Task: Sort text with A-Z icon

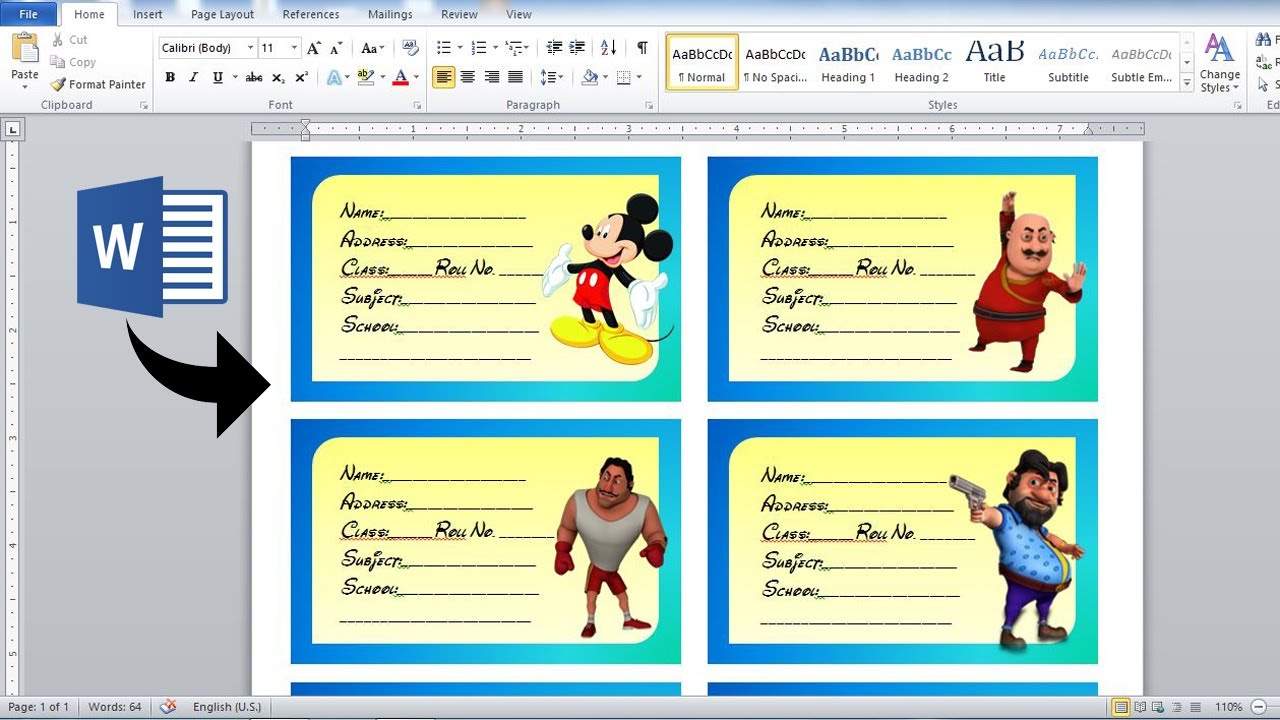Action: point(608,48)
